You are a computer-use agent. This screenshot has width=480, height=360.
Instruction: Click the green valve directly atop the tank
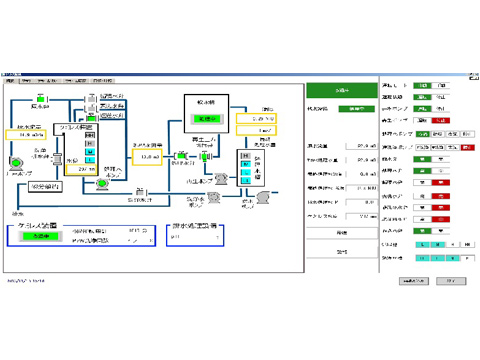point(91,117)
